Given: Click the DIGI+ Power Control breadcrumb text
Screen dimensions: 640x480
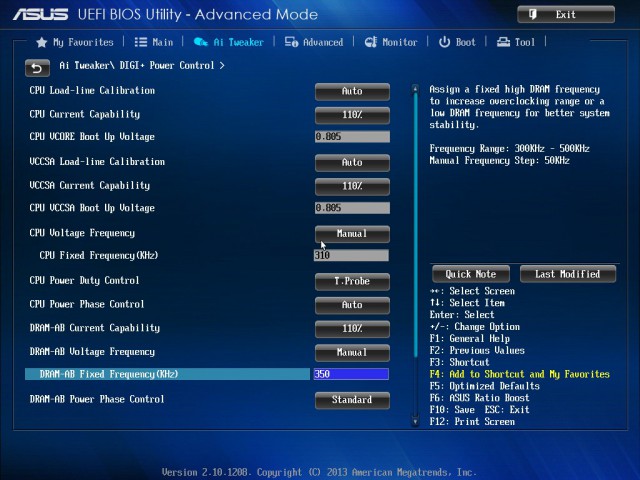Looking at the screenshot, I should point(167,66).
